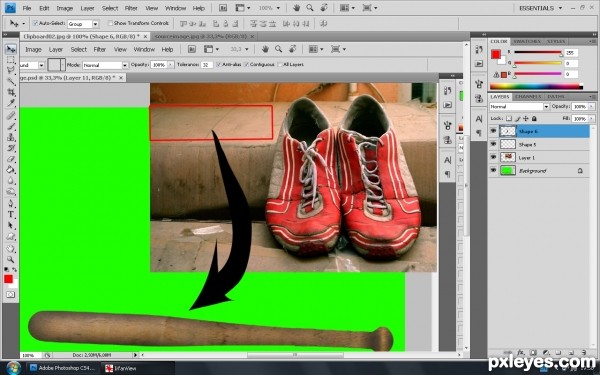The height and width of the screenshot is (375, 600).
Task: Click the document horizontal scrollbar
Action: [302, 355]
